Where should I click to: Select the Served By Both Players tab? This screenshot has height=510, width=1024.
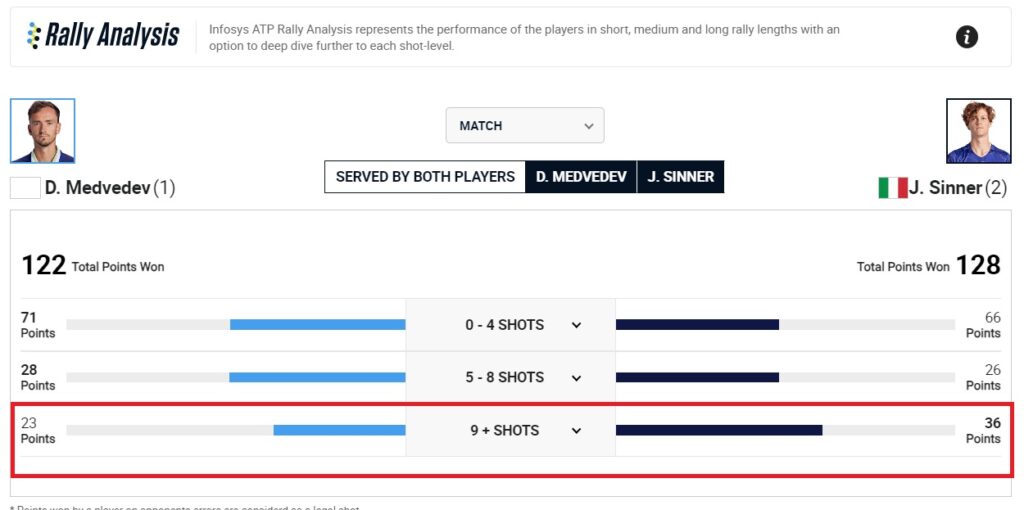[425, 177]
